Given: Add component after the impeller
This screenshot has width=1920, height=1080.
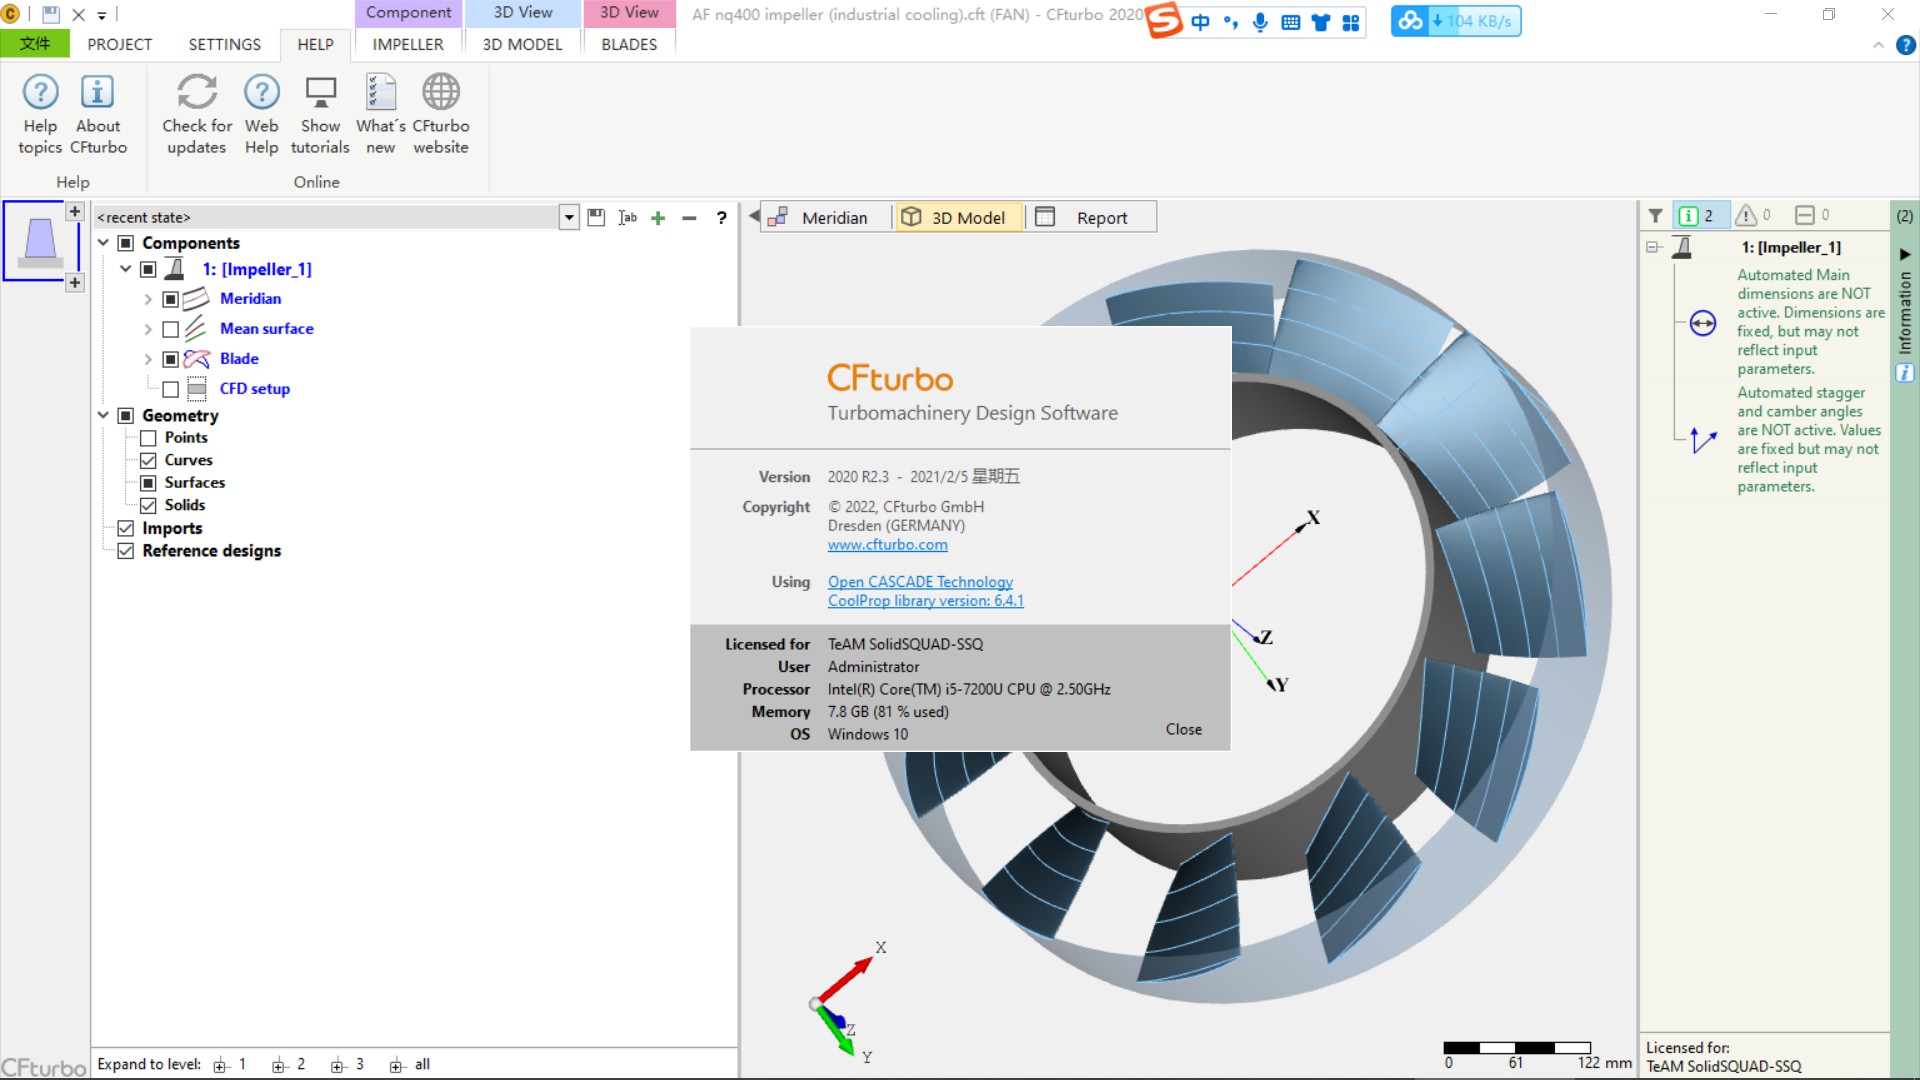Looking at the screenshot, I should tap(75, 283).
